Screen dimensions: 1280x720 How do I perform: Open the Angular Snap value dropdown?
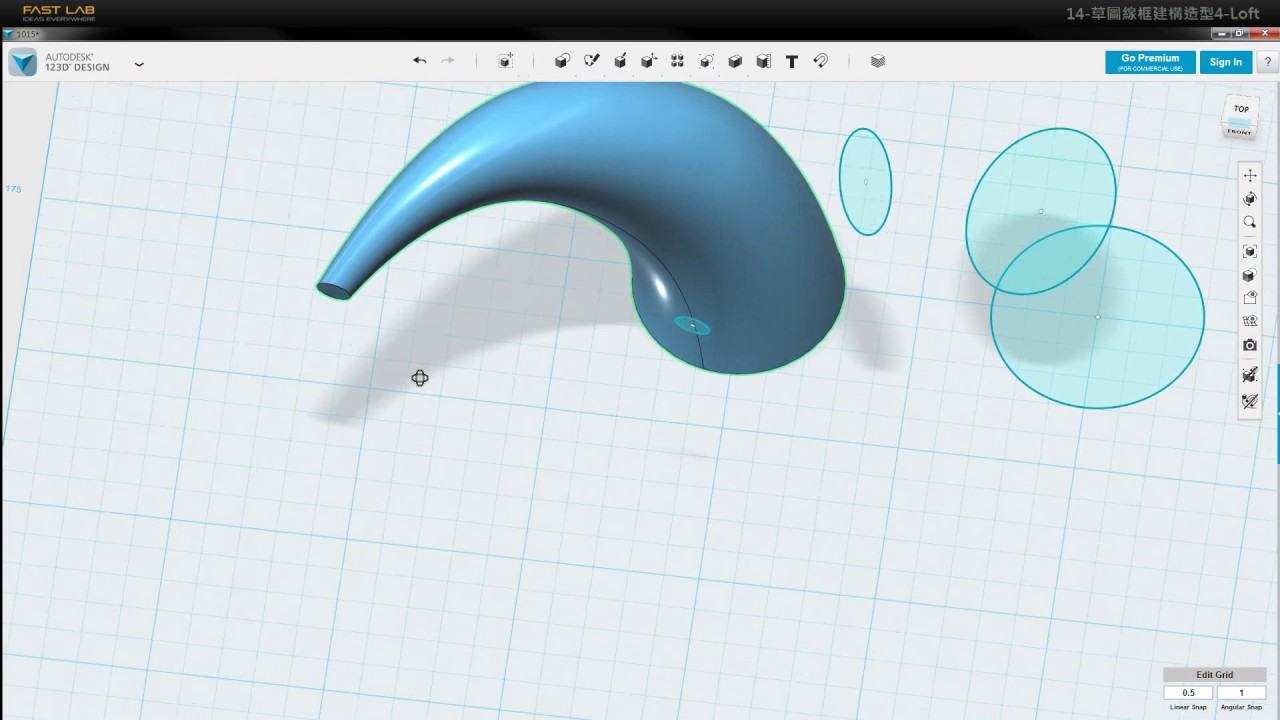(x=1241, y=692)
